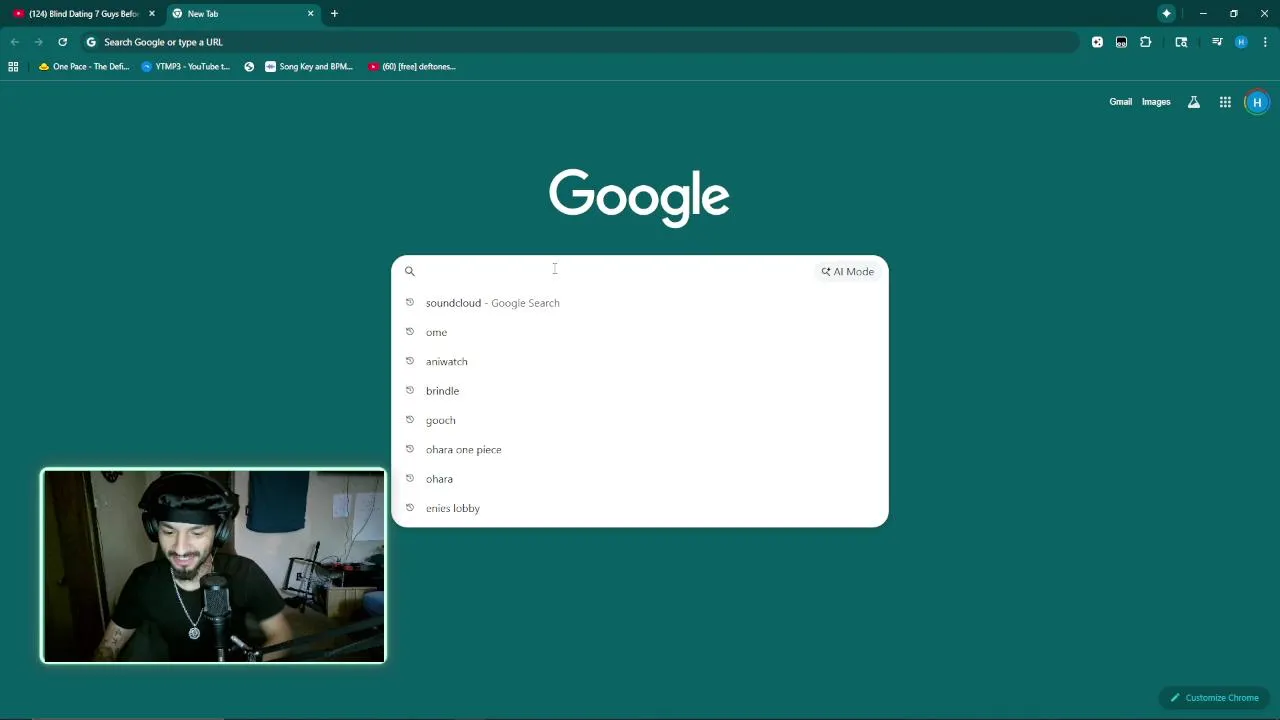Open Chrome three-dot menu
Screen dimensions: 1280x720
point(1265,42)
